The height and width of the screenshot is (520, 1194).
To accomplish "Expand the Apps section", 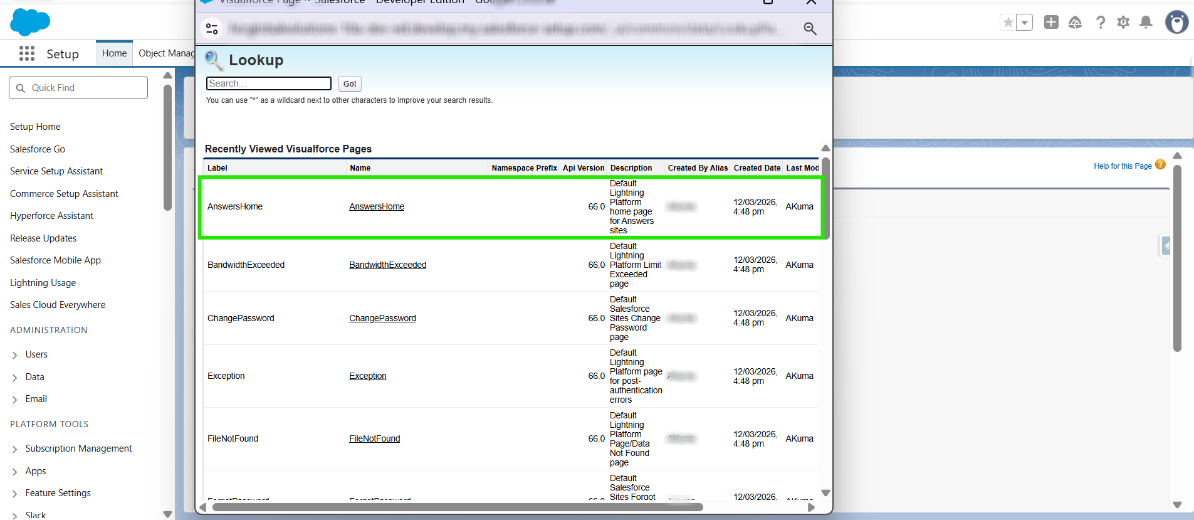I will [x=15, y=471].
